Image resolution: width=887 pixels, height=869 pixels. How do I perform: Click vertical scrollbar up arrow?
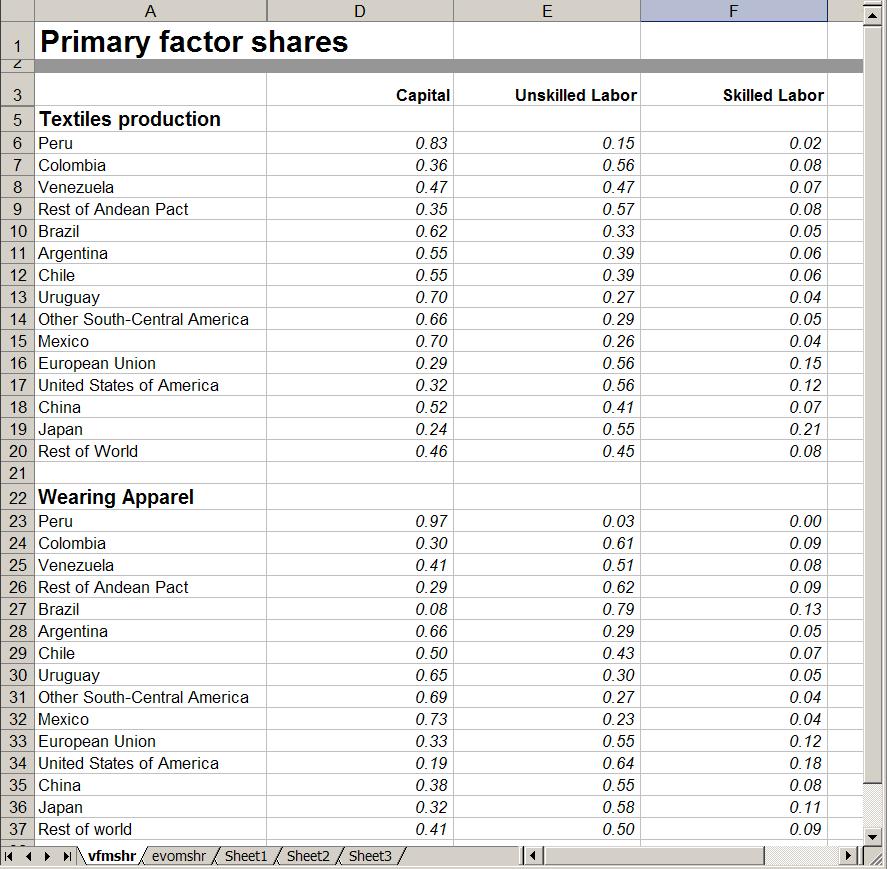point(872,11)
